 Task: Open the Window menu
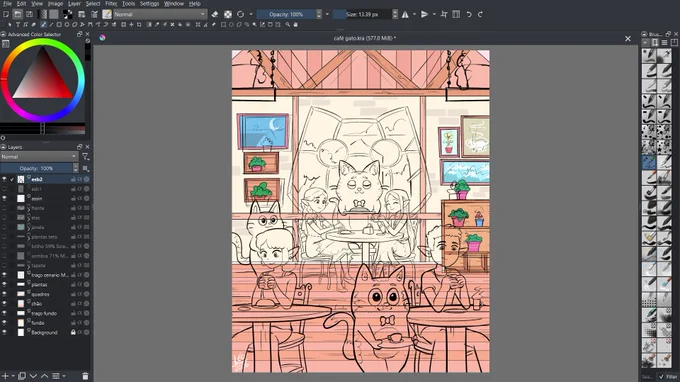[x=174, y=3]
